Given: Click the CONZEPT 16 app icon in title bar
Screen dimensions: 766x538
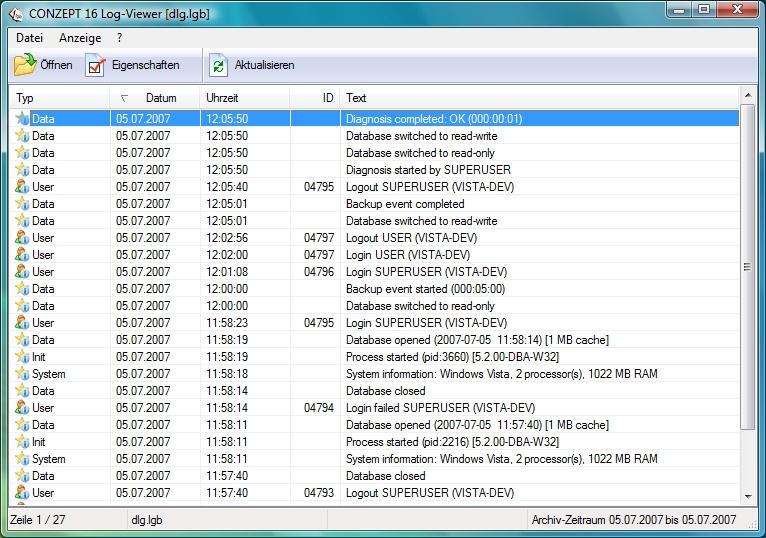Looking at the screenshot, I should [16, 14].
